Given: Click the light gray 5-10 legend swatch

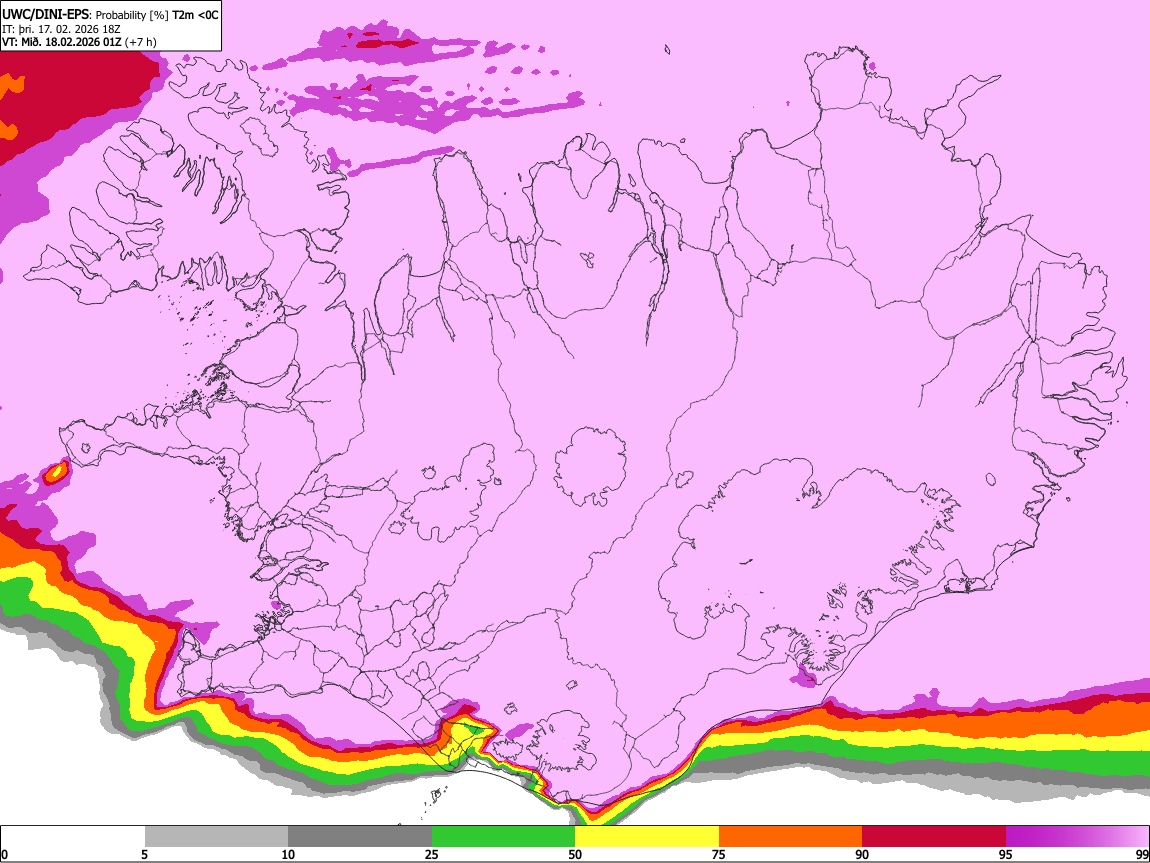Looking at the screenshot, I should pos(216,837).
